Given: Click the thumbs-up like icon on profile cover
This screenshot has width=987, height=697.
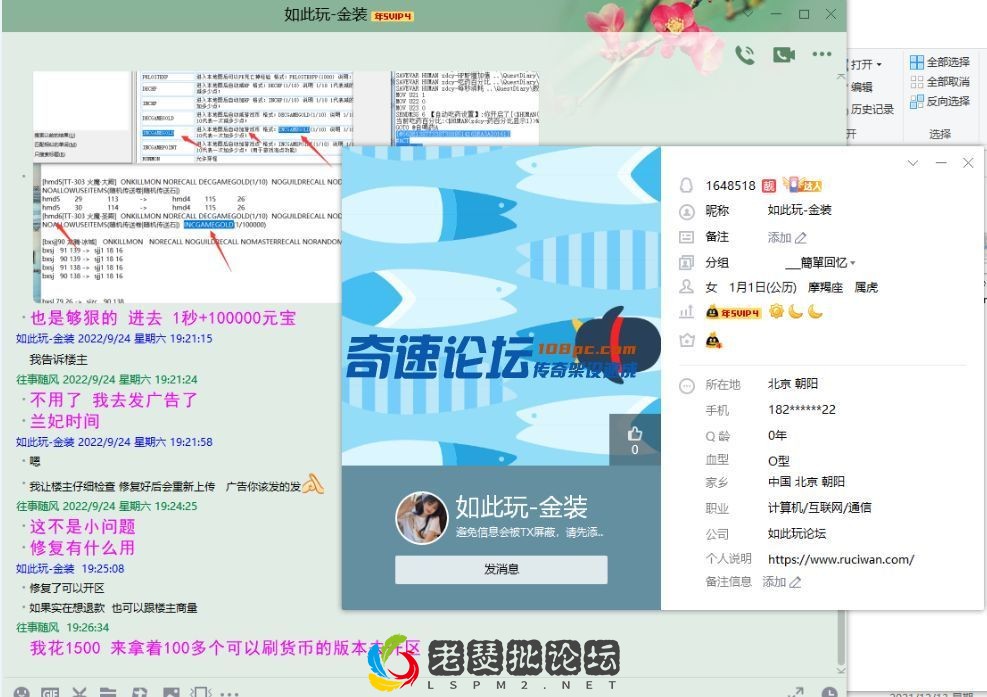Looking at the screenshot, I should pyautogui.click(x=634, y=433).
